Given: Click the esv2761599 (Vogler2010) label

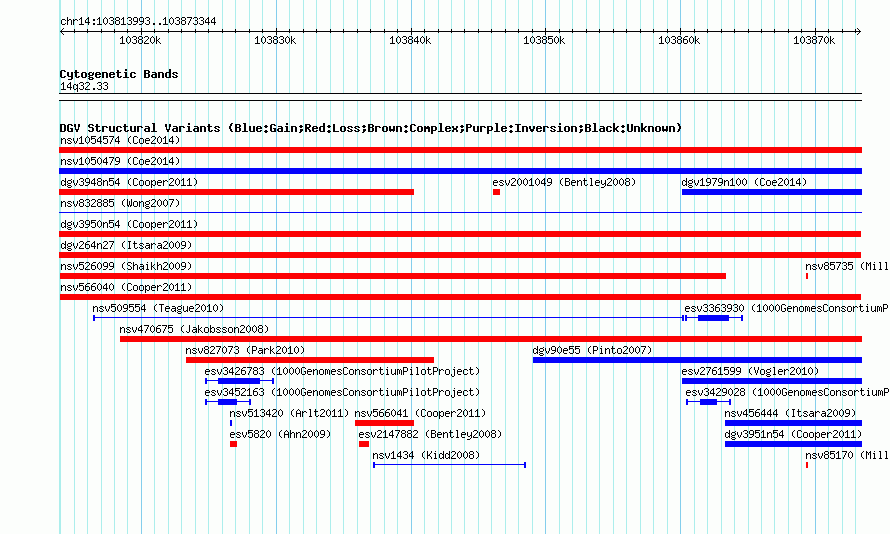Looking at the screenshot, I should [750, 371].
